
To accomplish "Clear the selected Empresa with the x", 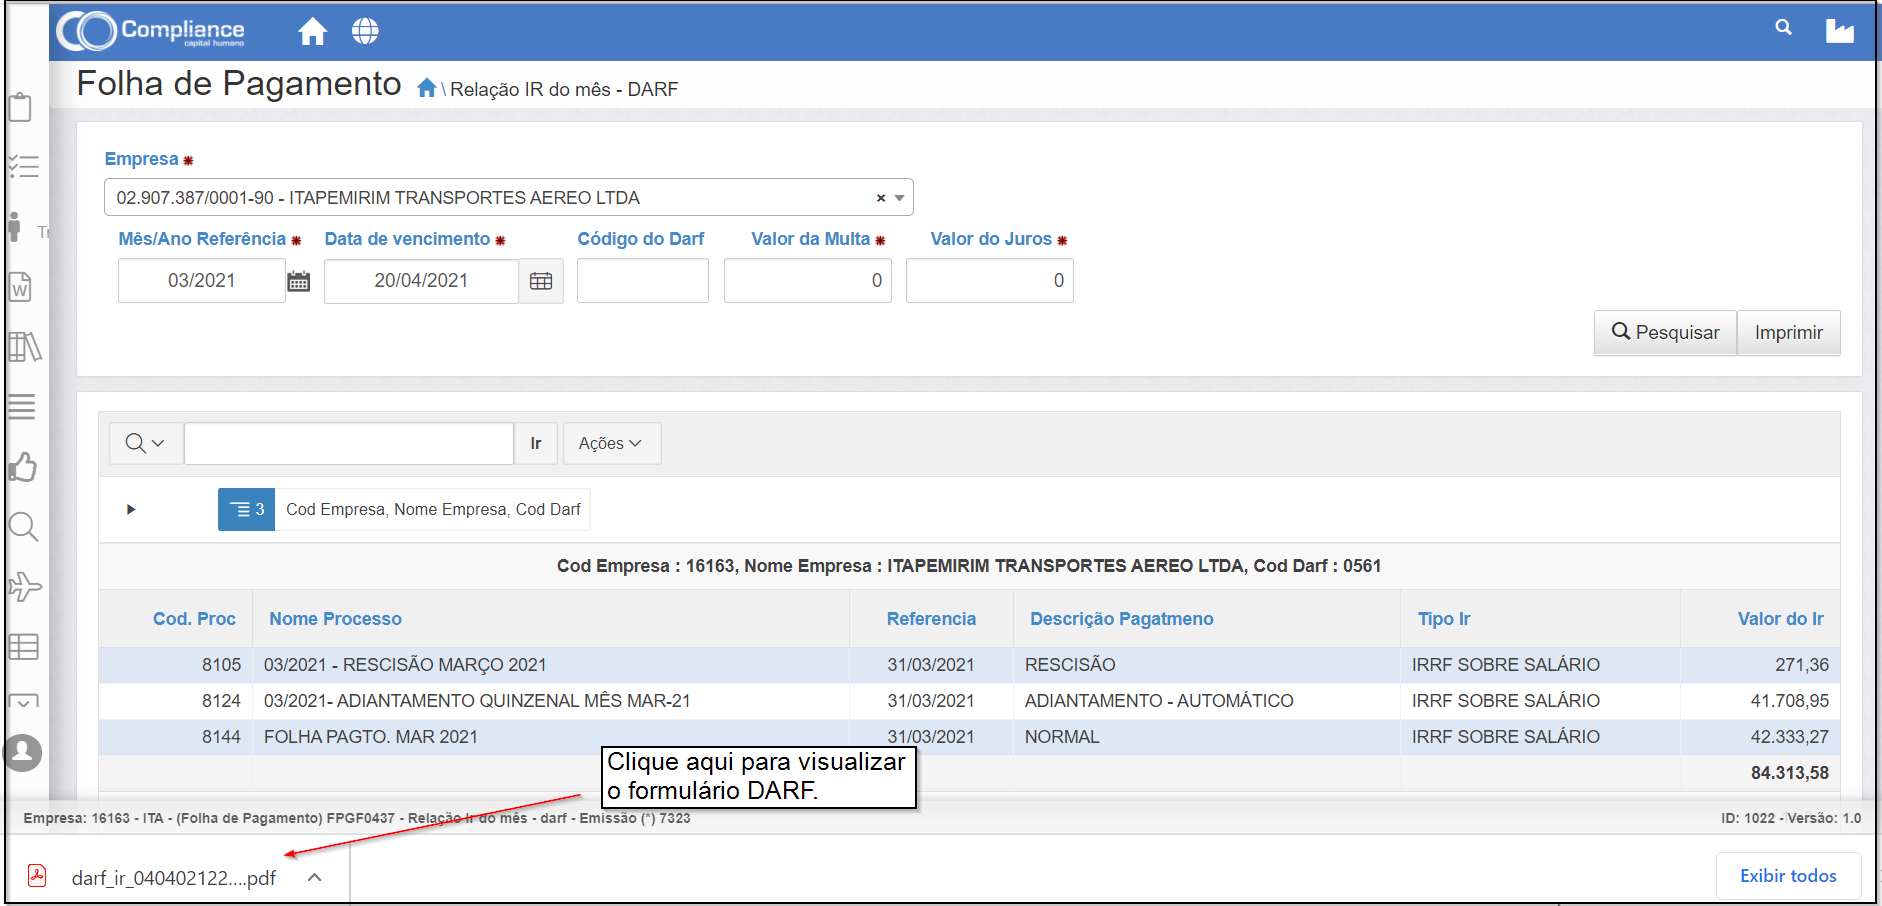I will 881,198.
